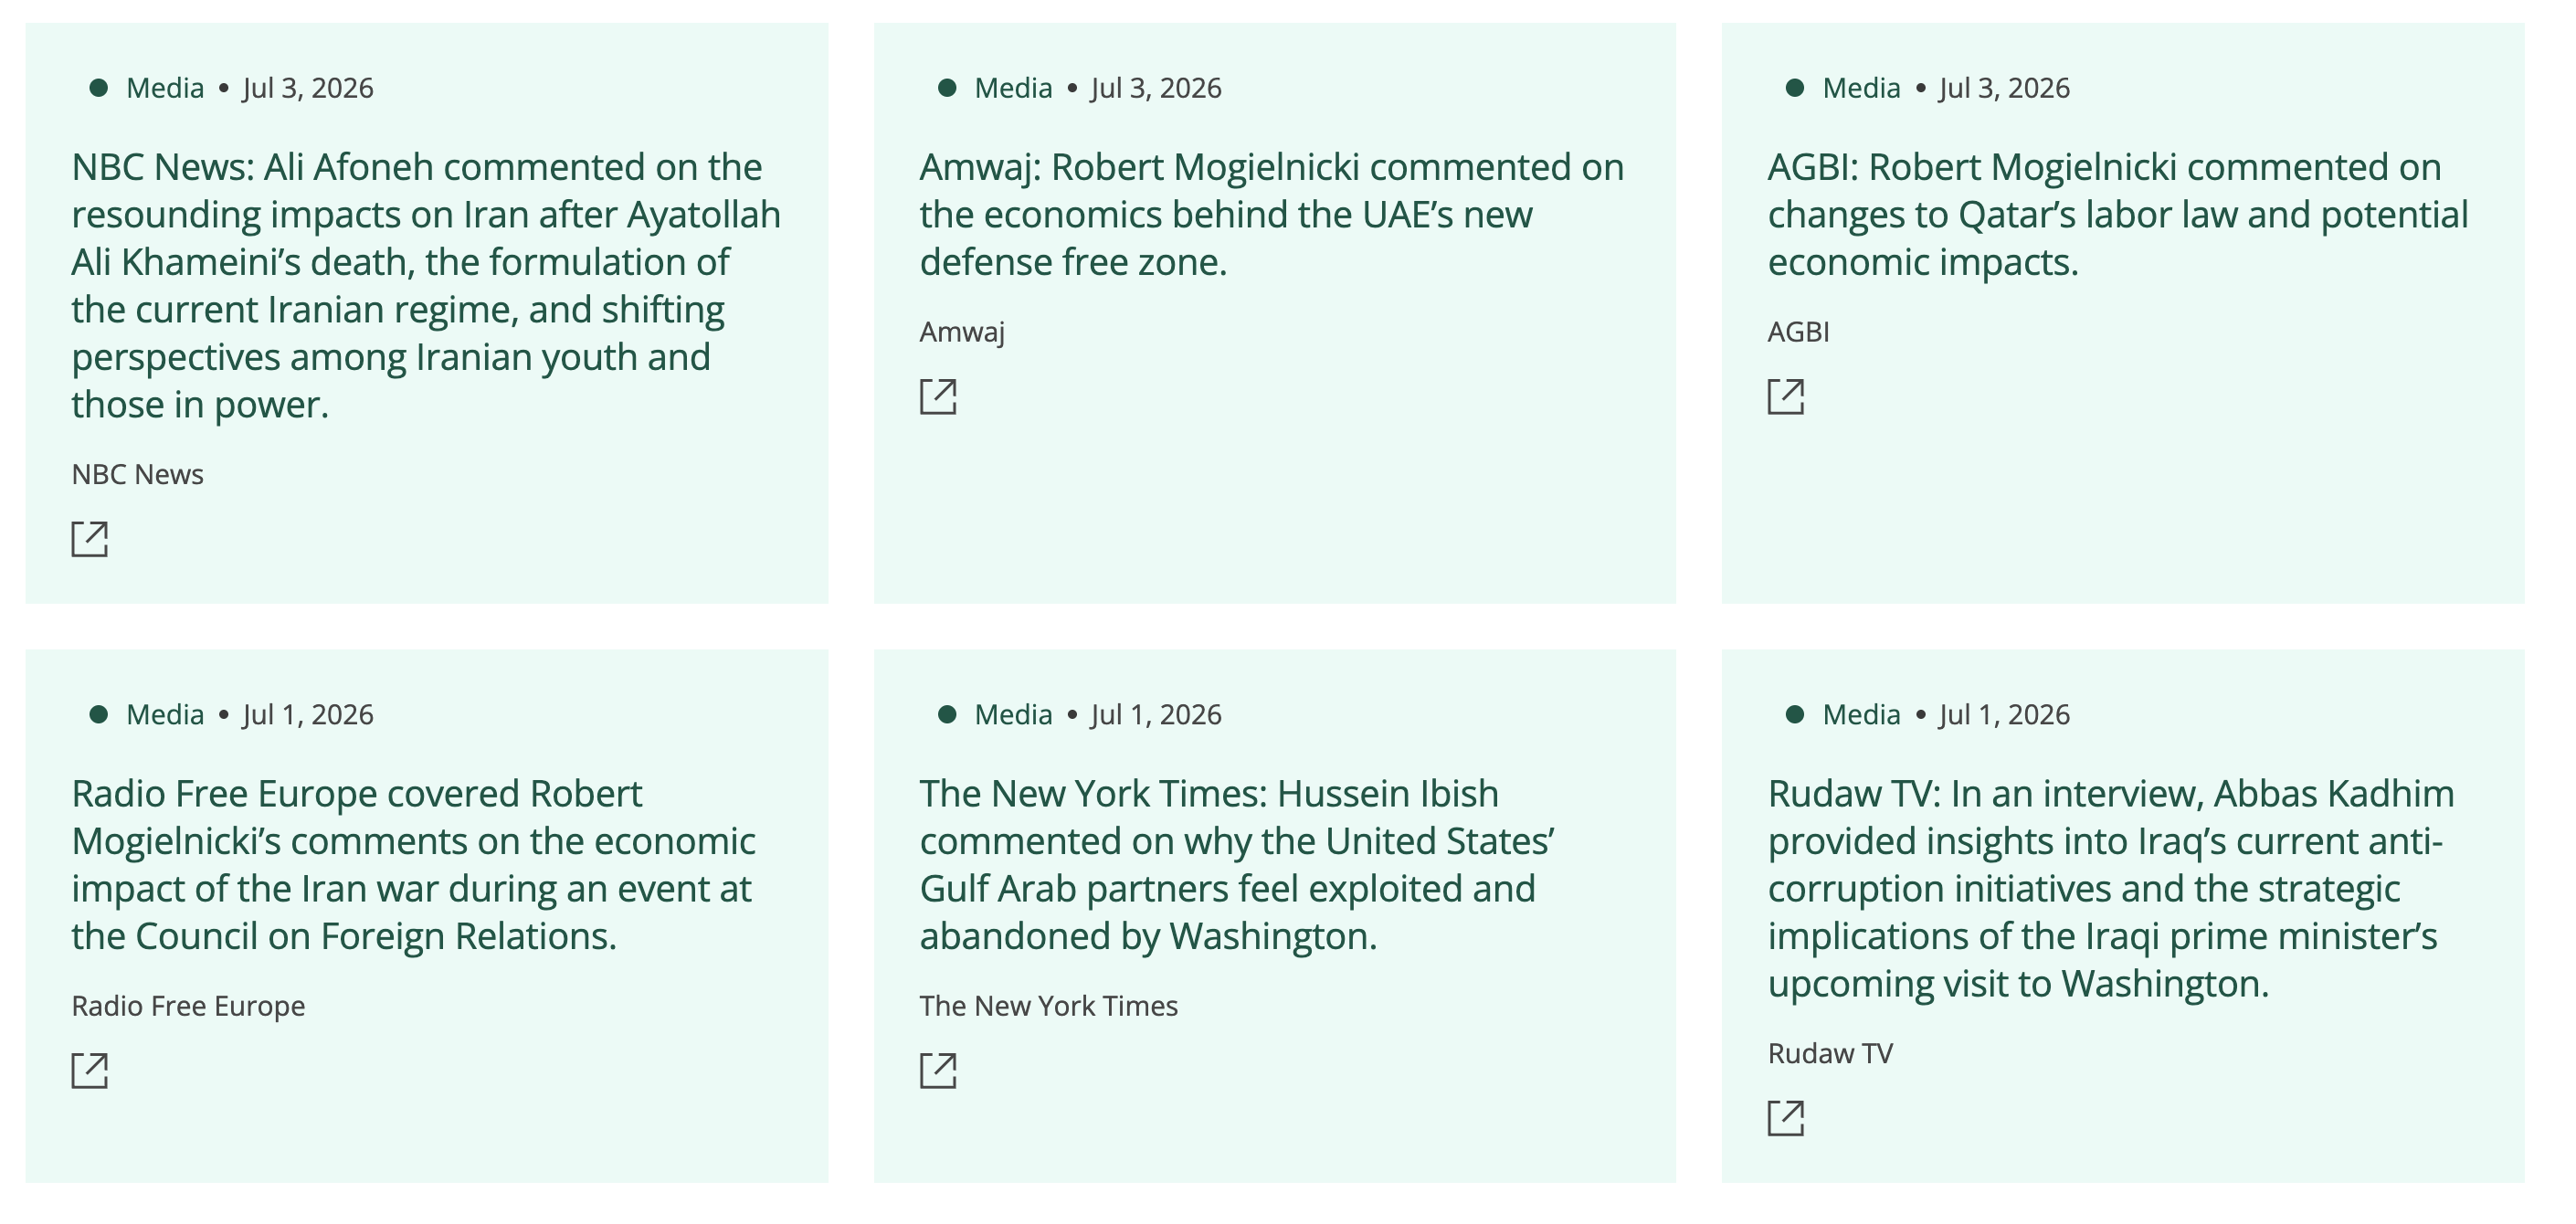Open external link icon under Radio Free Europe

[x=90, y=1070]
